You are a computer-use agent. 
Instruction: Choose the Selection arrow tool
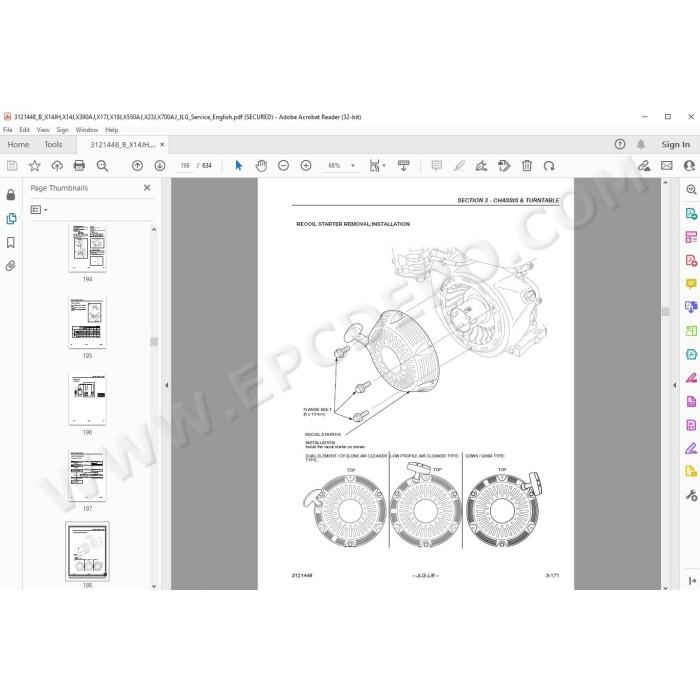click(x=238, y=166)
